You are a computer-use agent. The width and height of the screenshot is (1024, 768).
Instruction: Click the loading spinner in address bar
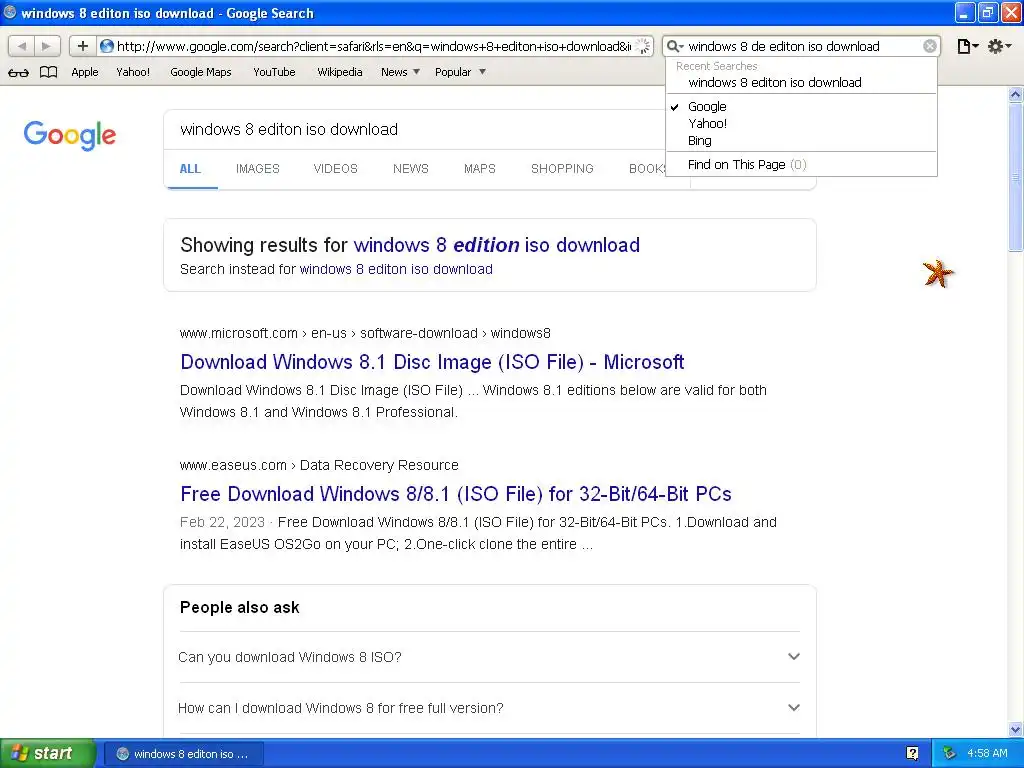pyautogui.click(x=643, y=46)
